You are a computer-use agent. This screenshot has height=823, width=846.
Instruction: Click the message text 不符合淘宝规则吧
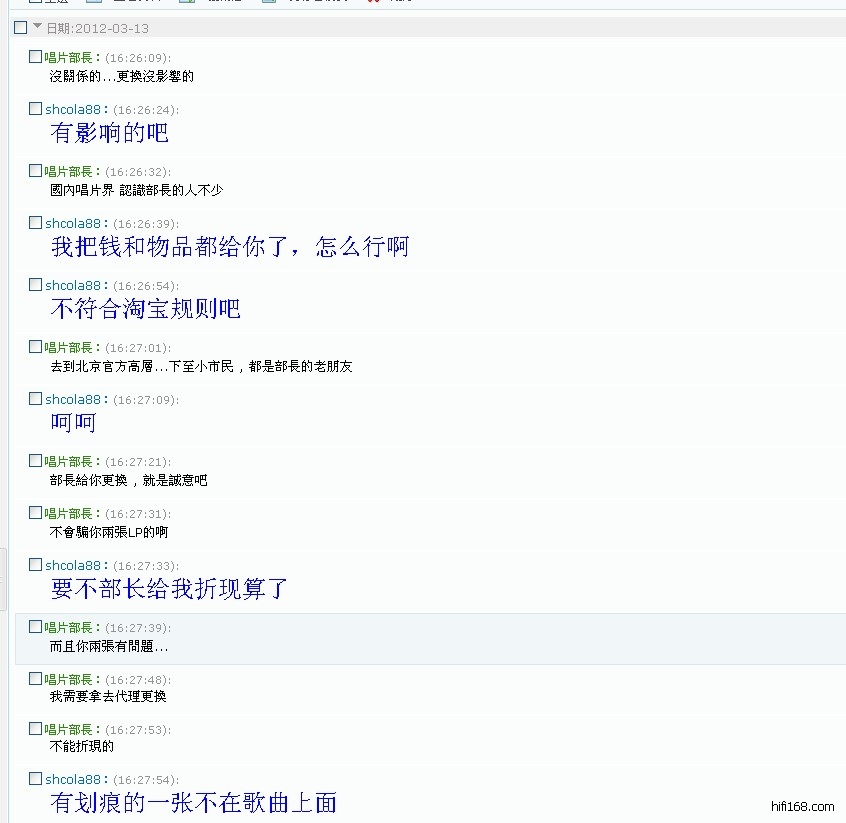145,309
